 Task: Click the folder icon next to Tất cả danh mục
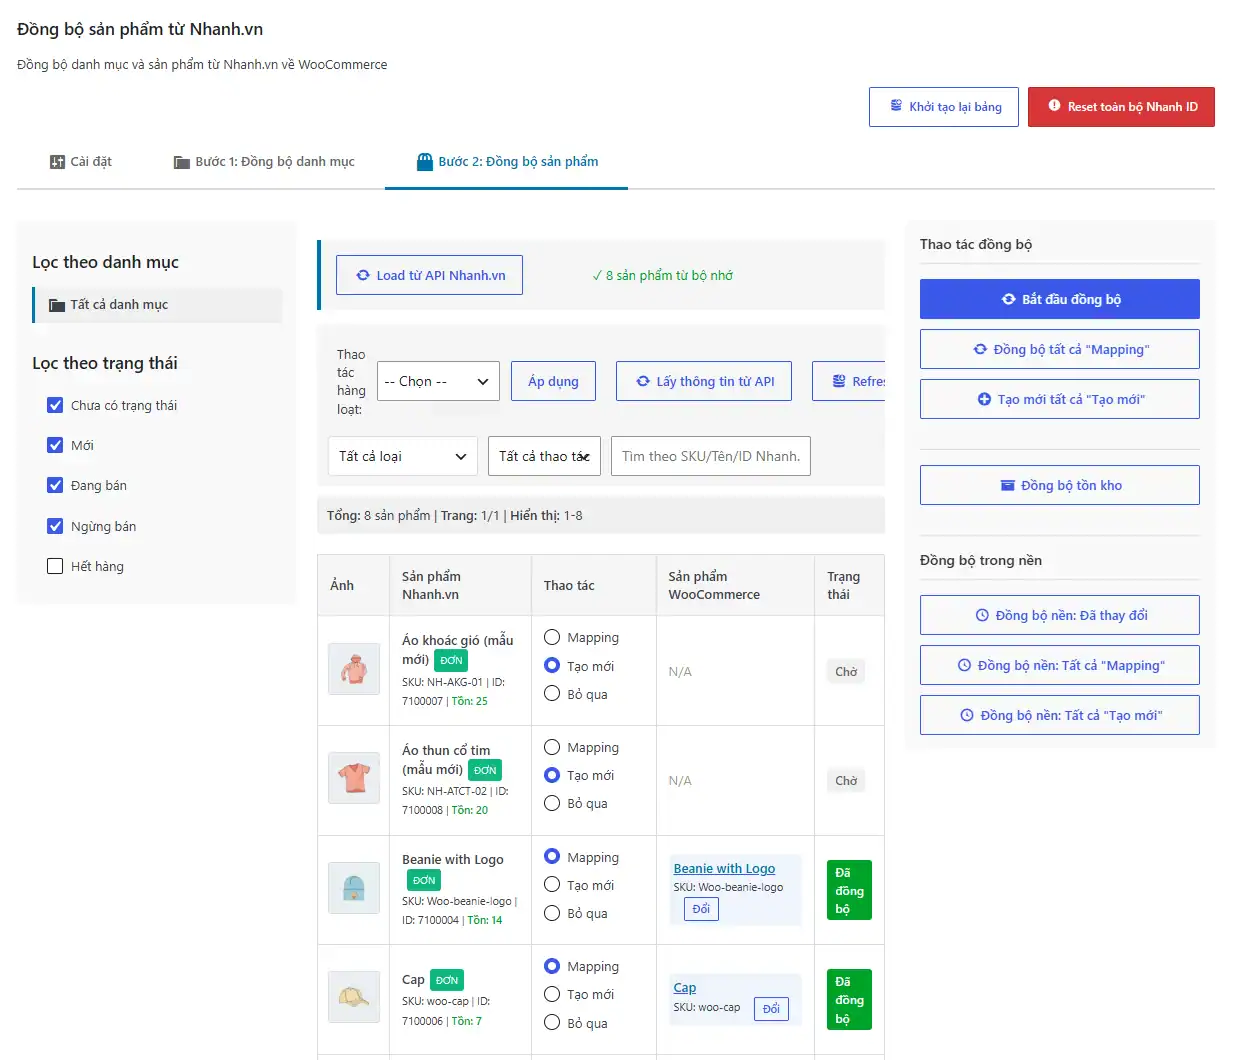tap(57, 305)
